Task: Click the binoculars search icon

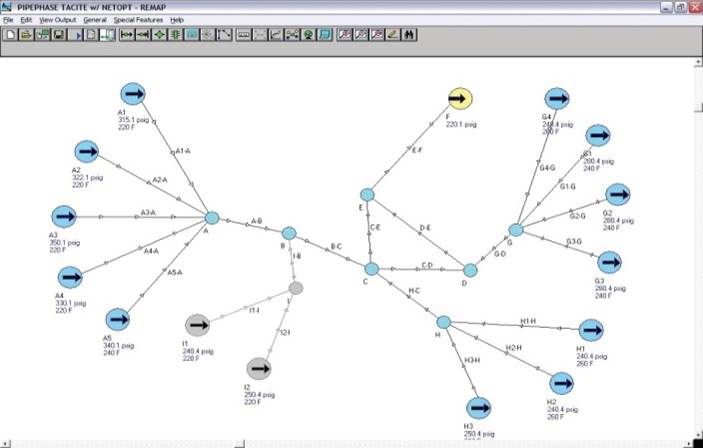Action: (x=409, y=35)
